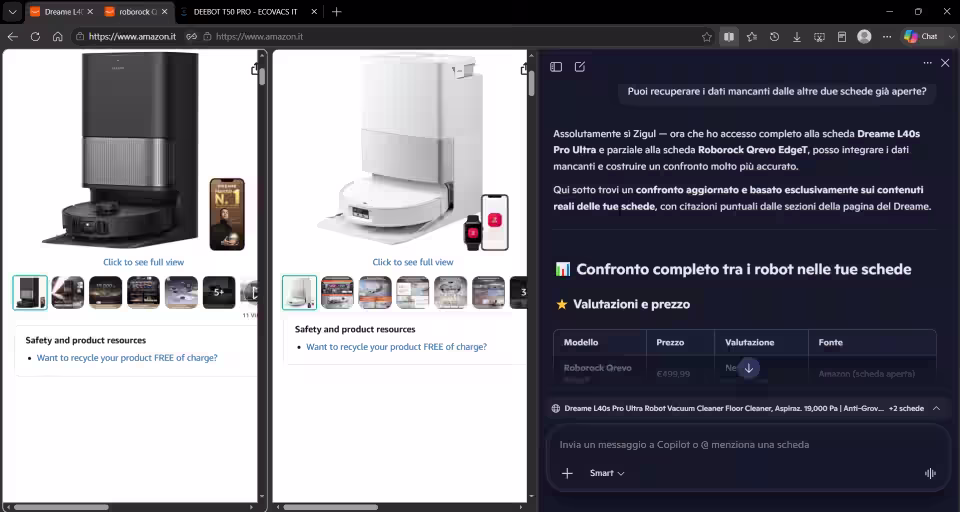Select the fourth Dreame product thumbnail
The height and width of the screenshot is (512, 960).
[x=143, y=293]
